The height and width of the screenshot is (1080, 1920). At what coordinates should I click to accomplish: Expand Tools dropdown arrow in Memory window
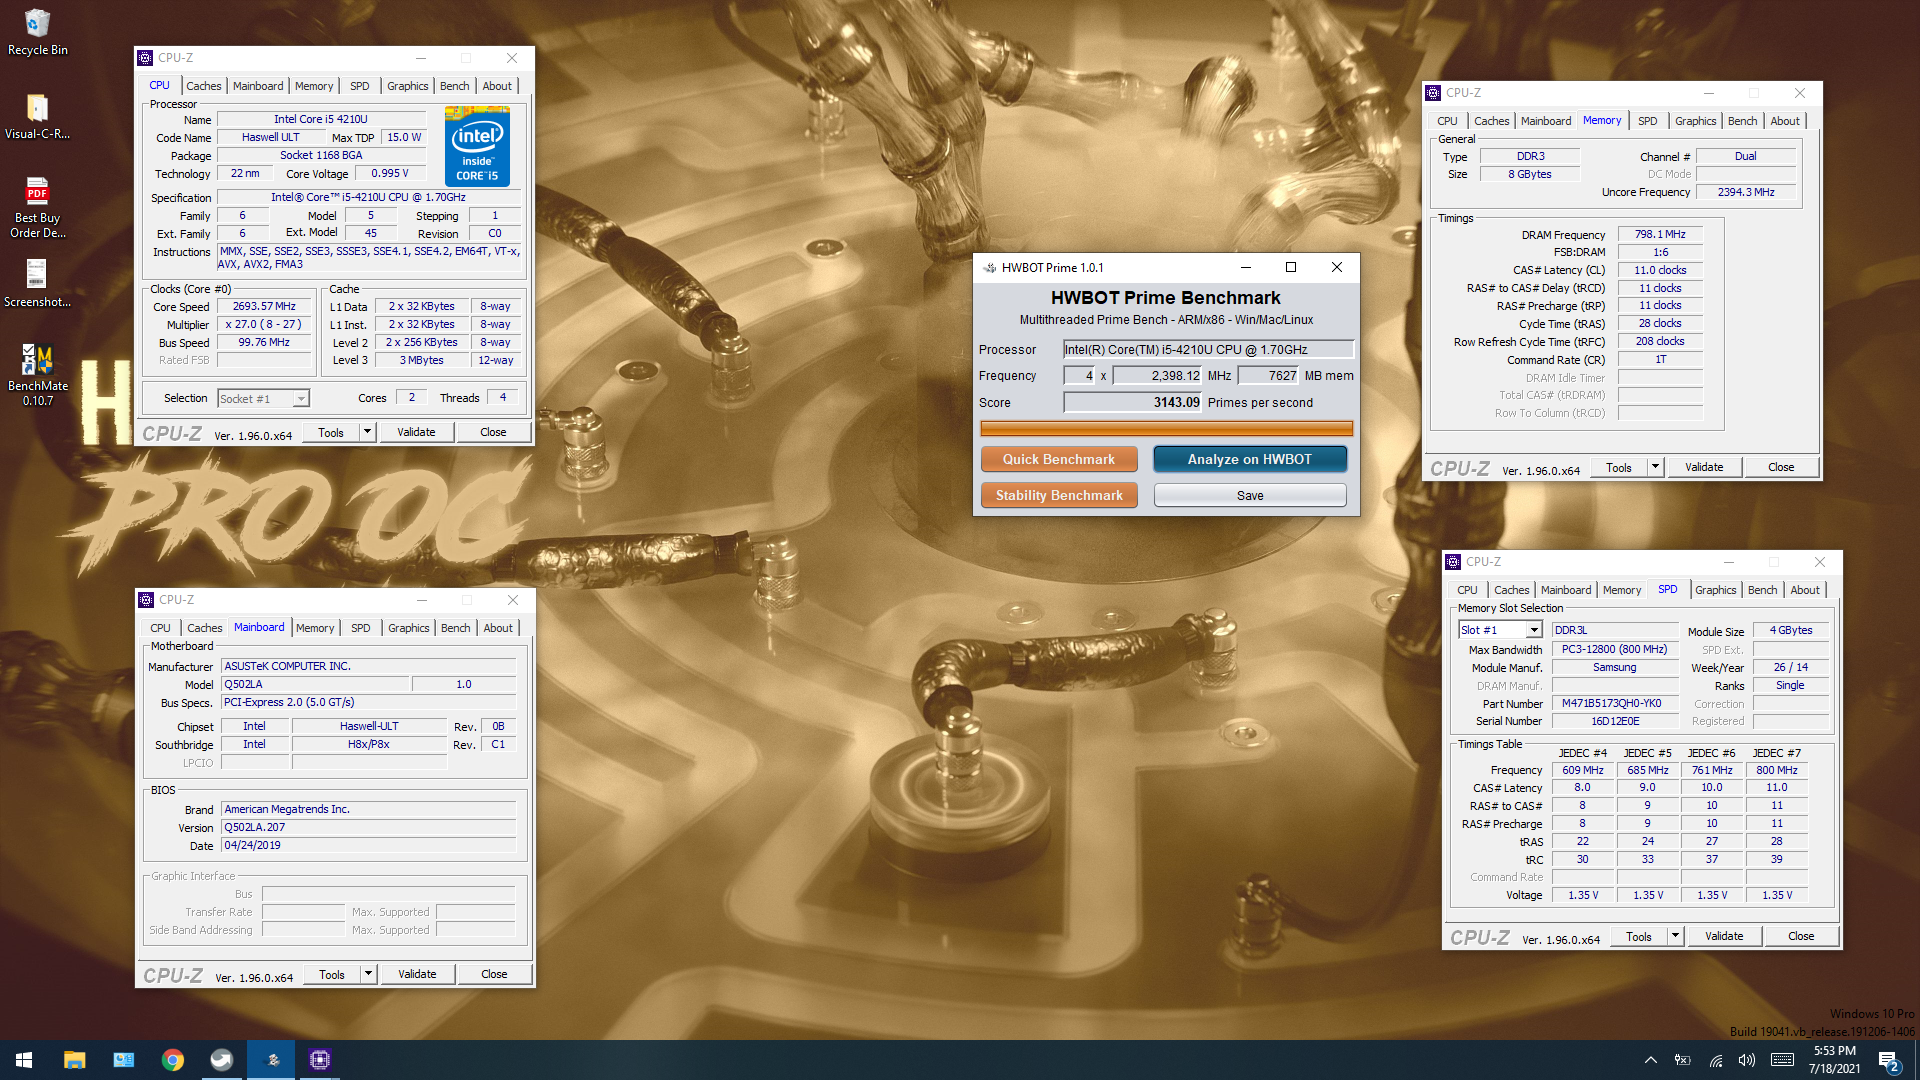(1656, 467)
